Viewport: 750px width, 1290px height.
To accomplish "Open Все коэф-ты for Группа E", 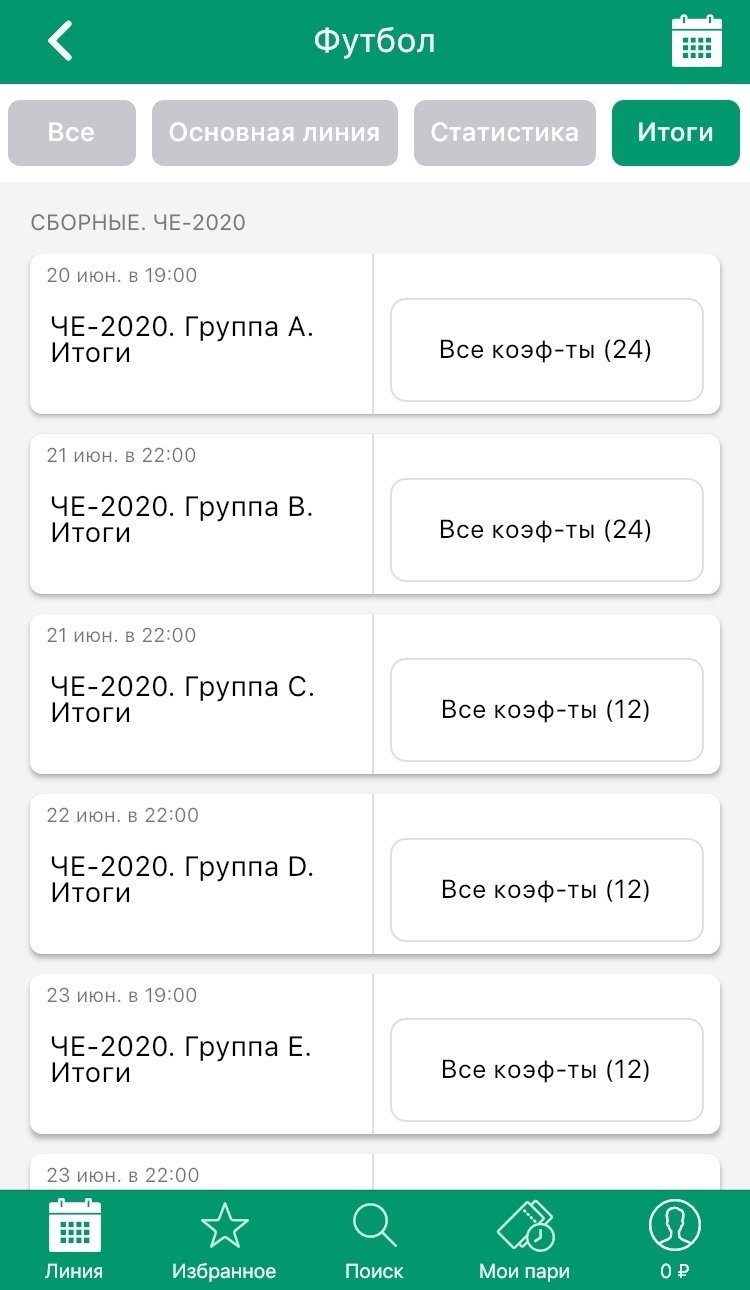I will (546, 1070).
